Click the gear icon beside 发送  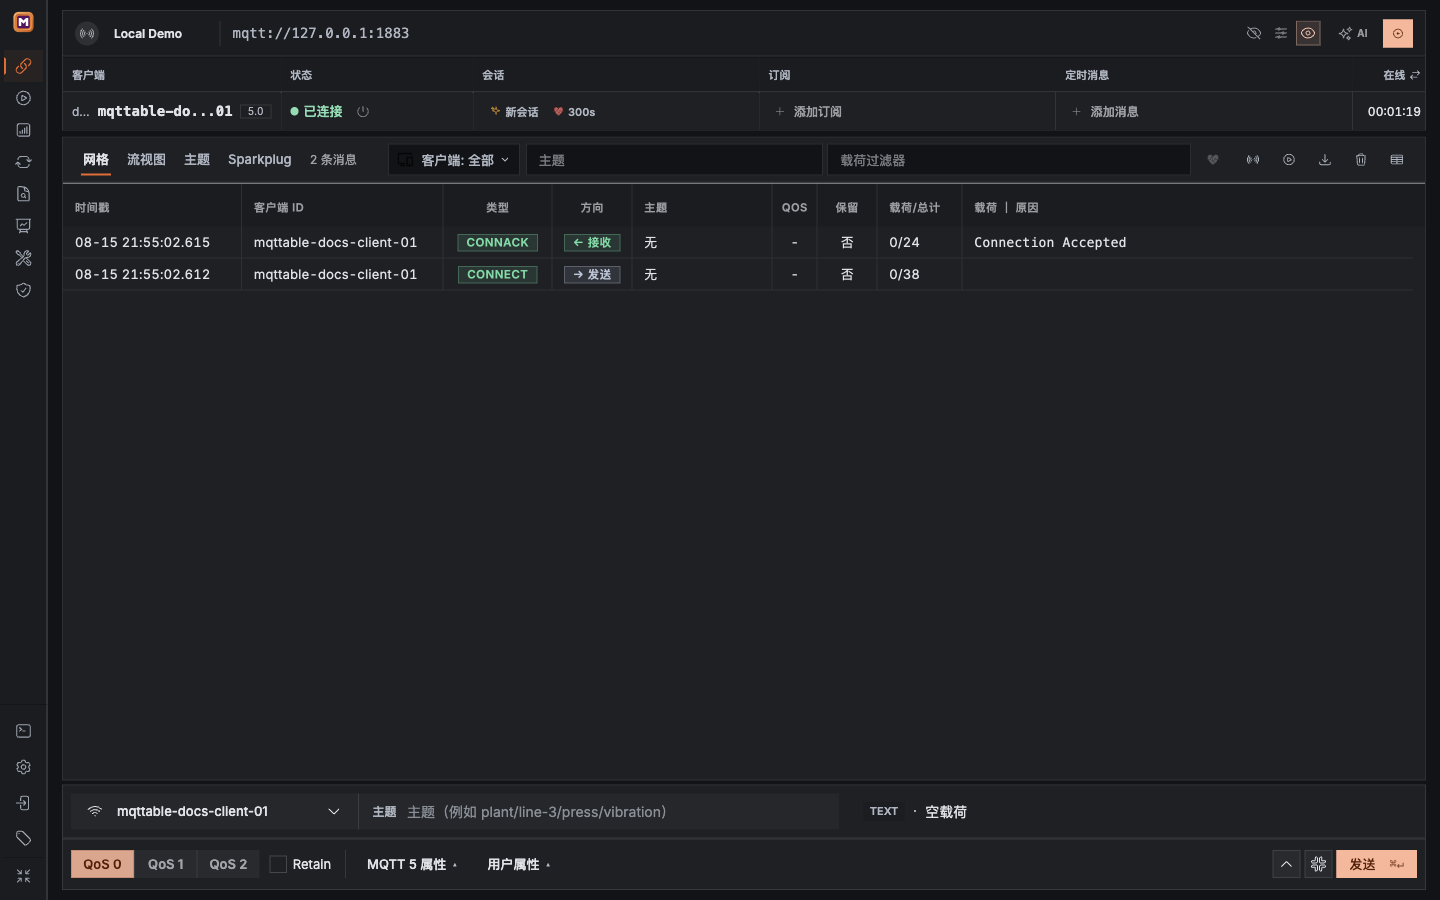(1319, 864)
